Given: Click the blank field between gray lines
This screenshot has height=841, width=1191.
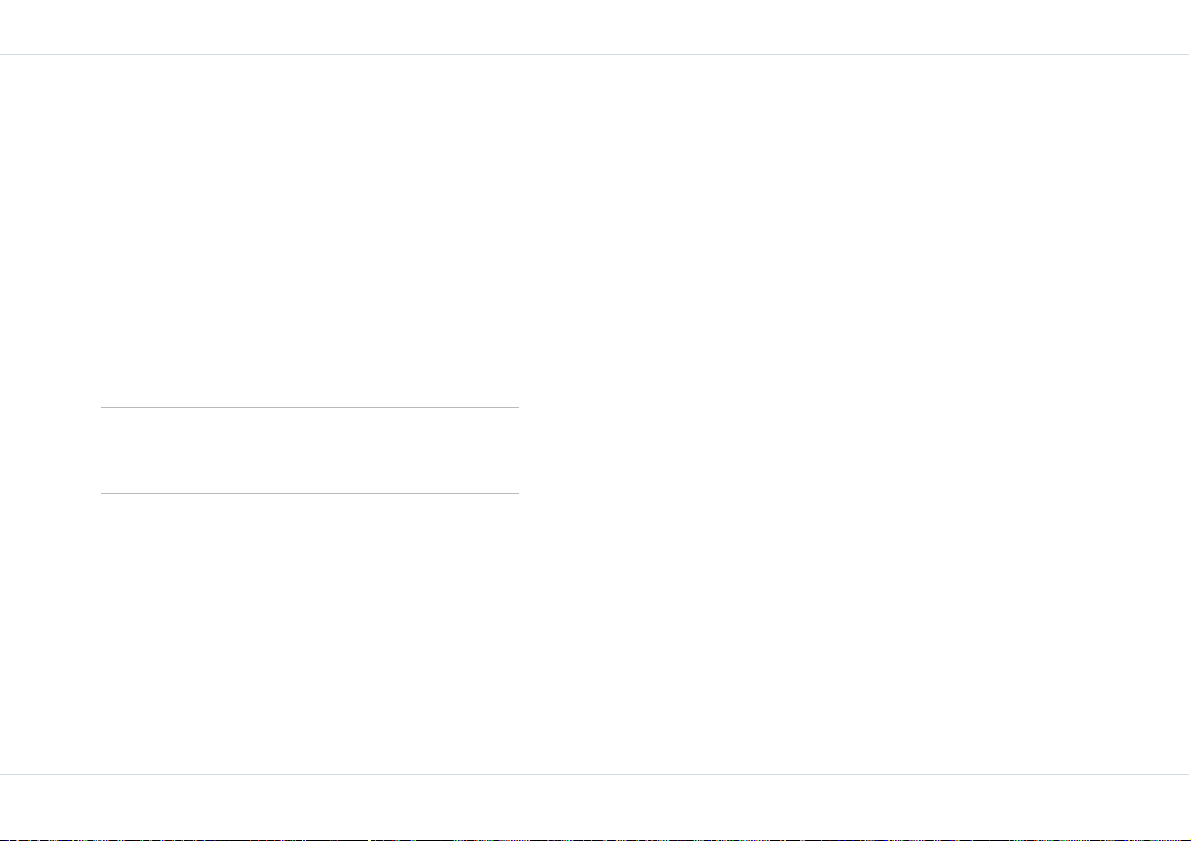Looking at the screenshot, I should 310,451.
